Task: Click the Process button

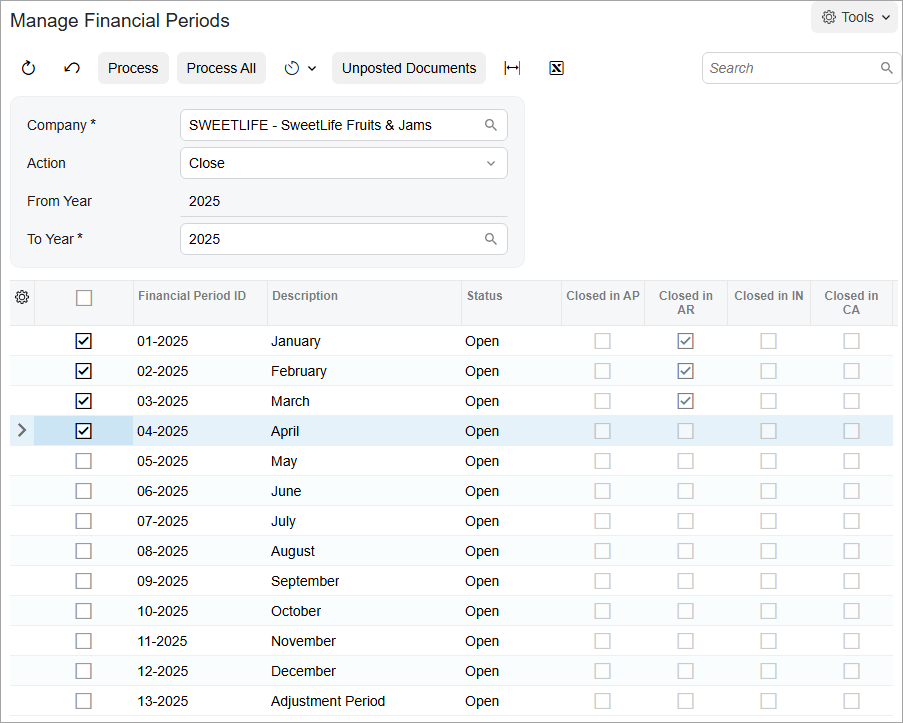Action: coord(133,68)
